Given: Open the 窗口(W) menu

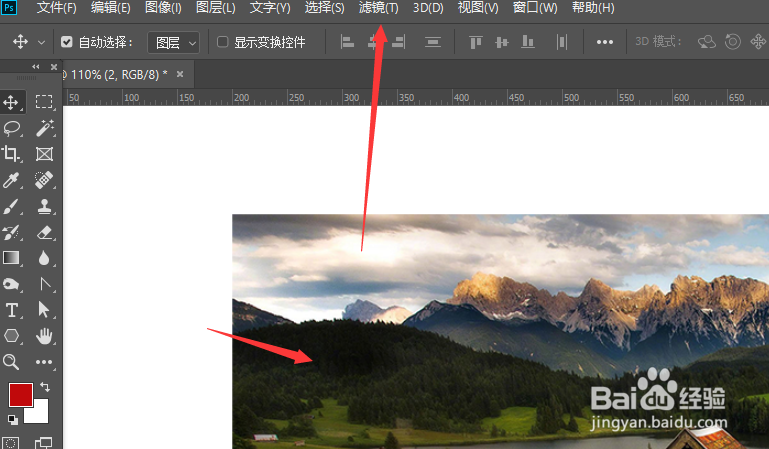Looking at the screenshot, I should click(535, 8).
